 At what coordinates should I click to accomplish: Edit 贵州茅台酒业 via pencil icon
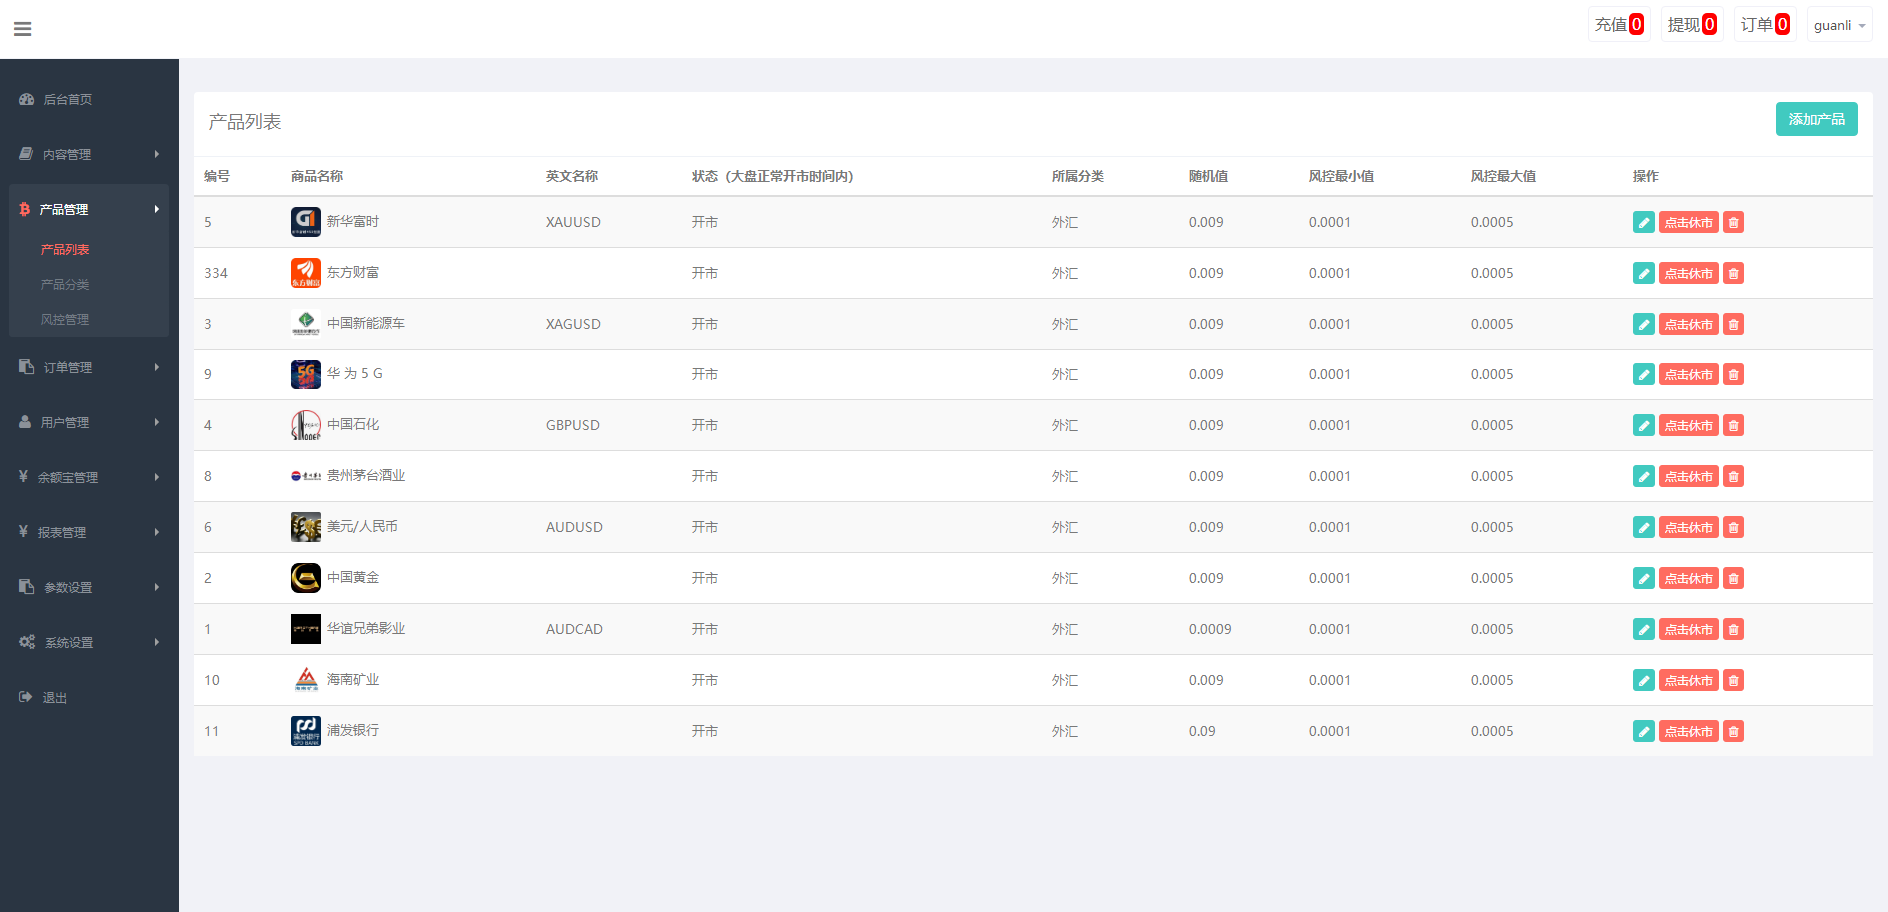click(1643, 476)
